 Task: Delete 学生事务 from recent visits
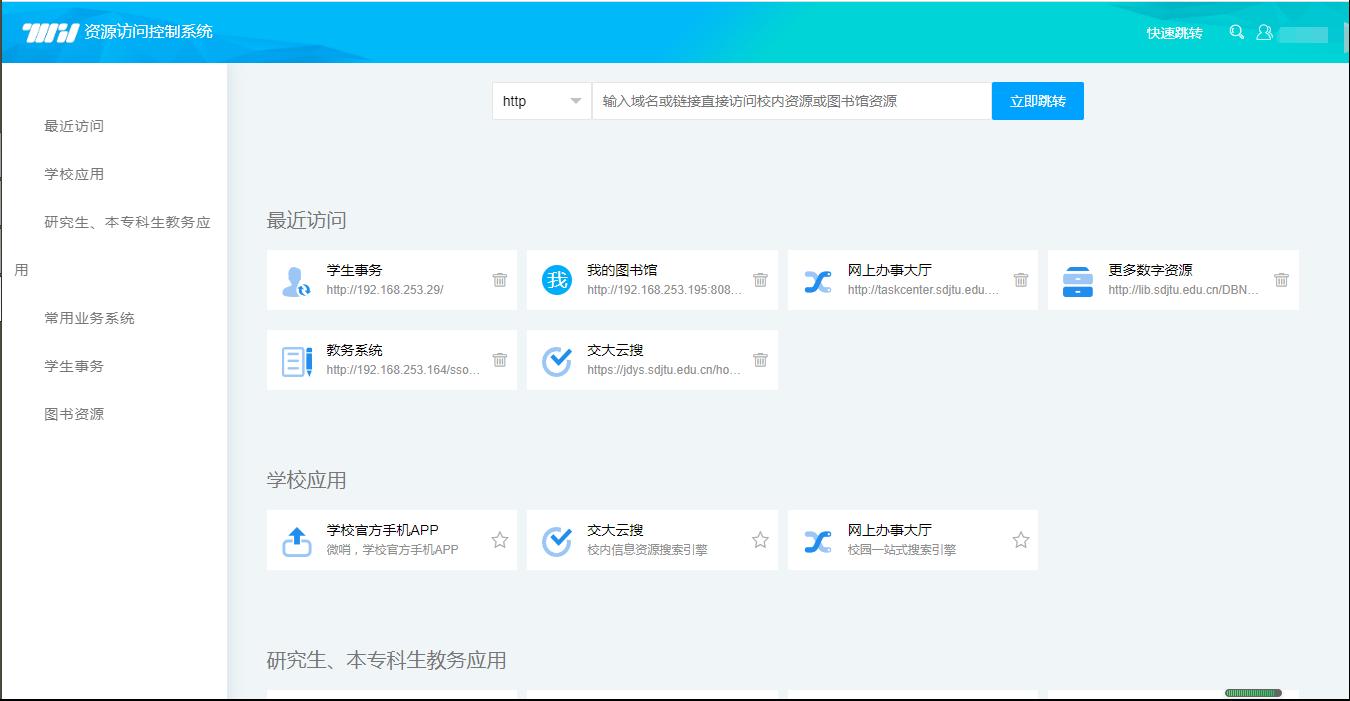pyautogui.click(x=500, y=280)
